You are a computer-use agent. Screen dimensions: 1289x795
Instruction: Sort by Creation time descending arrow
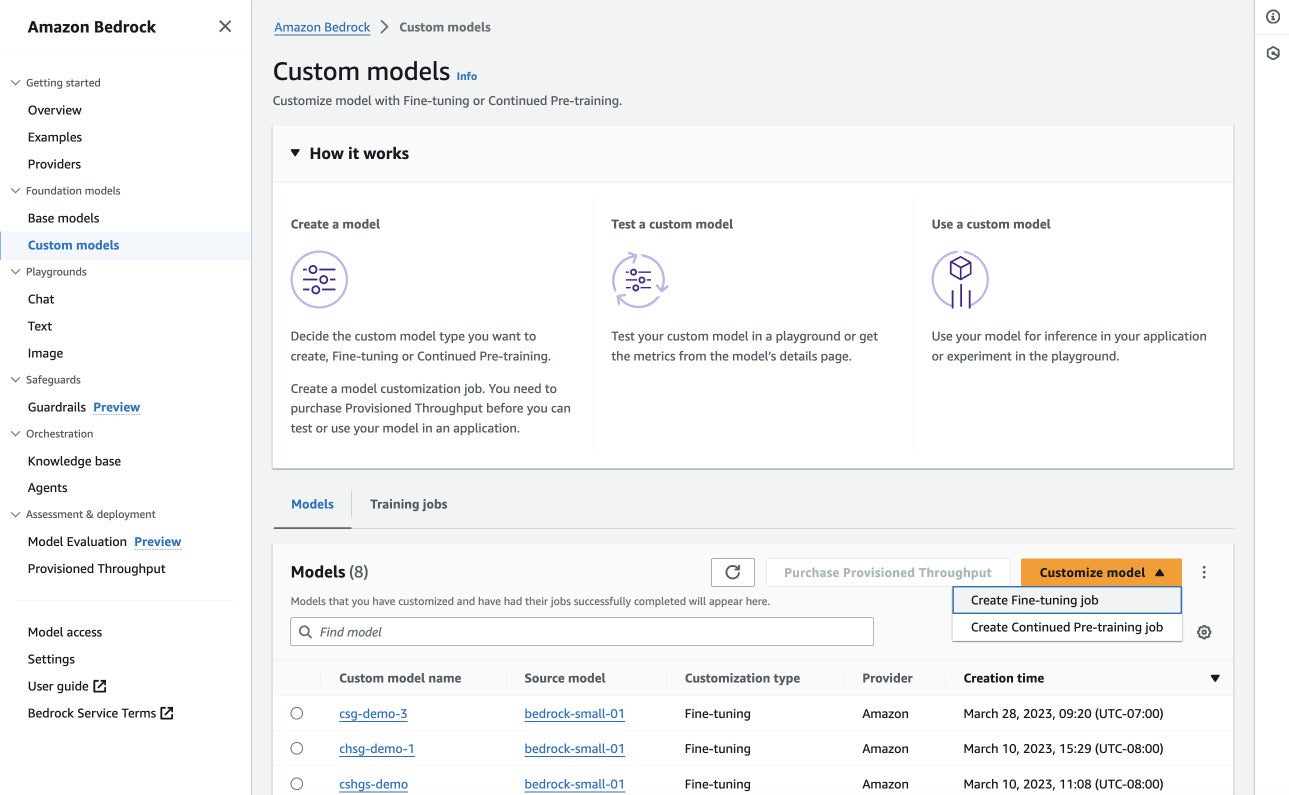point(1215,678)
